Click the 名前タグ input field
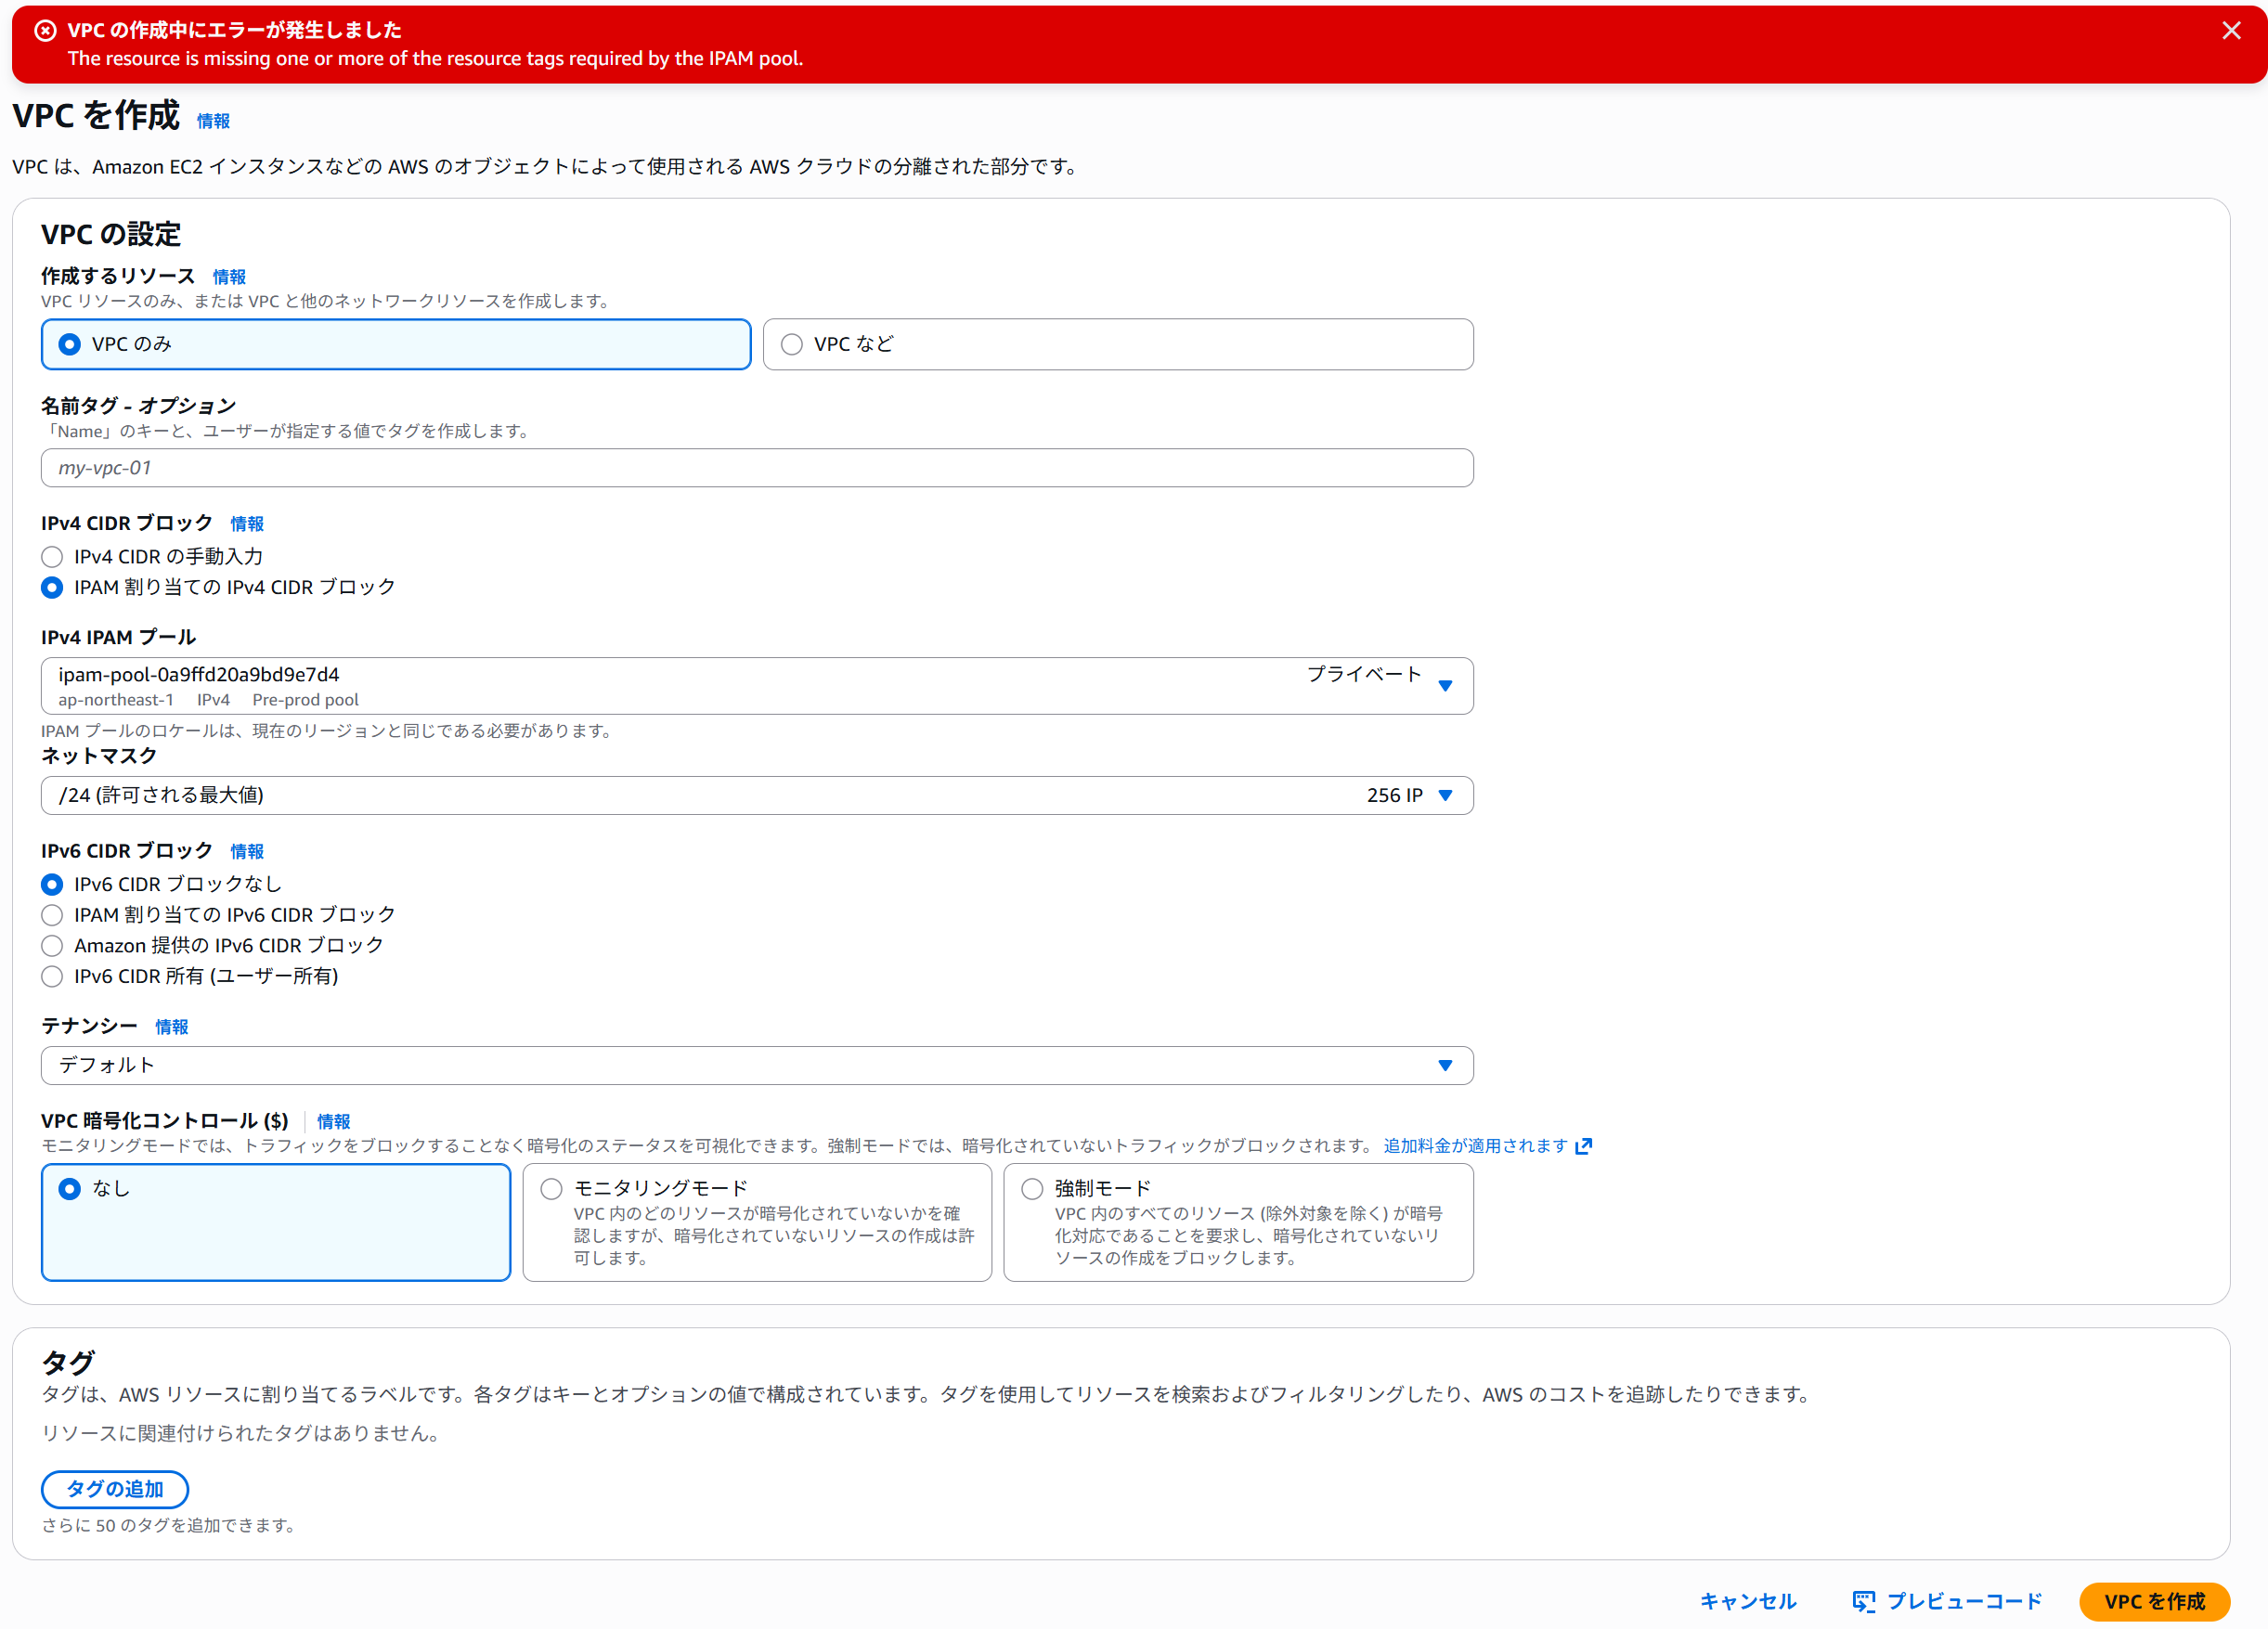This screenshot has height=1629, width=2268. [757, 468]
